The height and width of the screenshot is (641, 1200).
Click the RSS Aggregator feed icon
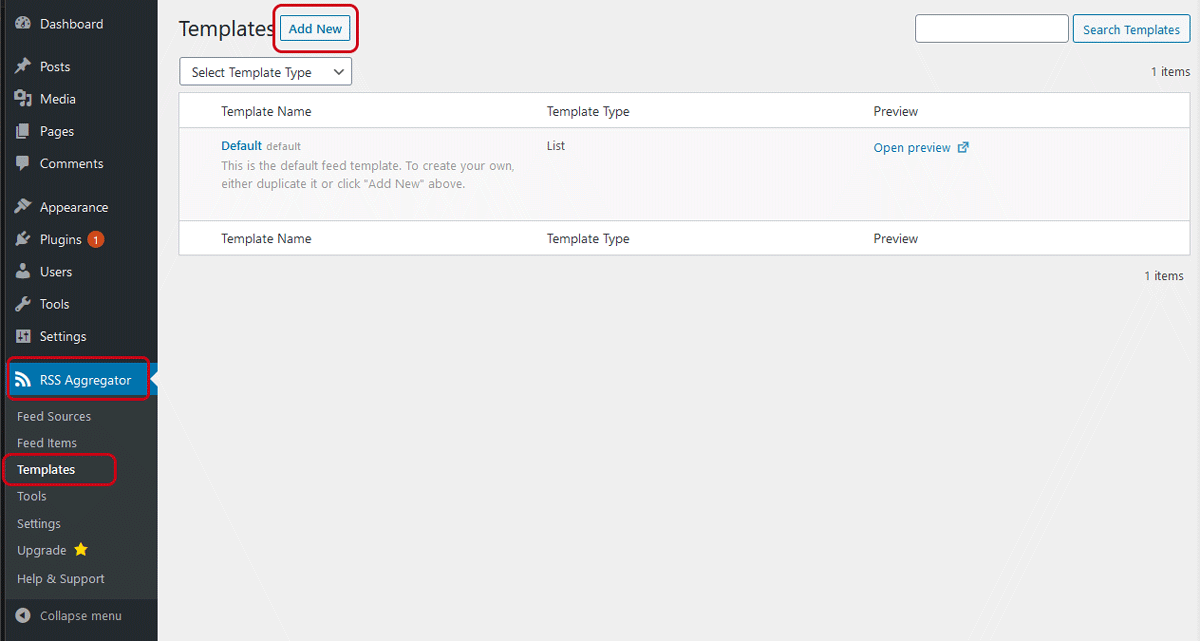coord(23,380)
